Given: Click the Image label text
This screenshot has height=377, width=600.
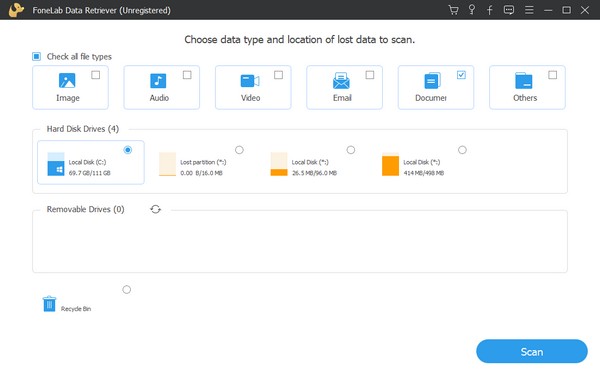Looking at the screenshot, I should pyautogui.click(x=68, y=98).
